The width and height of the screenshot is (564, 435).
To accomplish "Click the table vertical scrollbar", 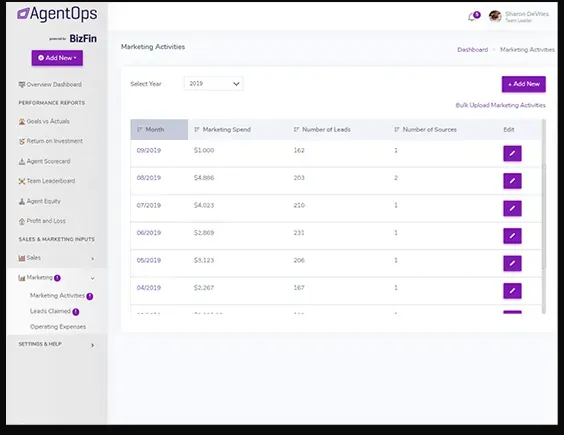I will pos(544,216).
